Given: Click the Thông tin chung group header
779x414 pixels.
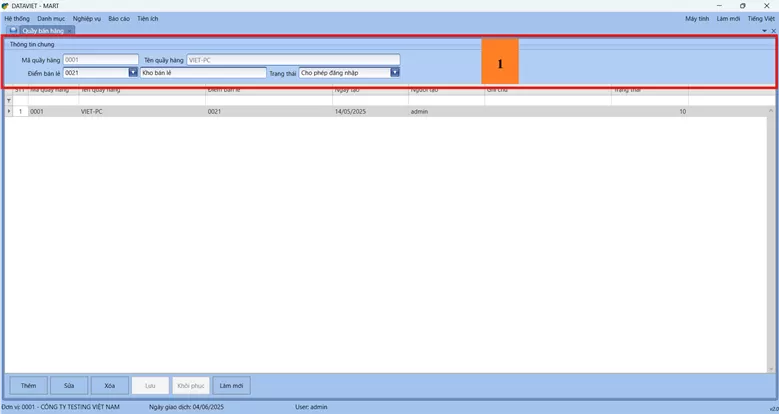Looking at the screenshot, I should 32,44.
